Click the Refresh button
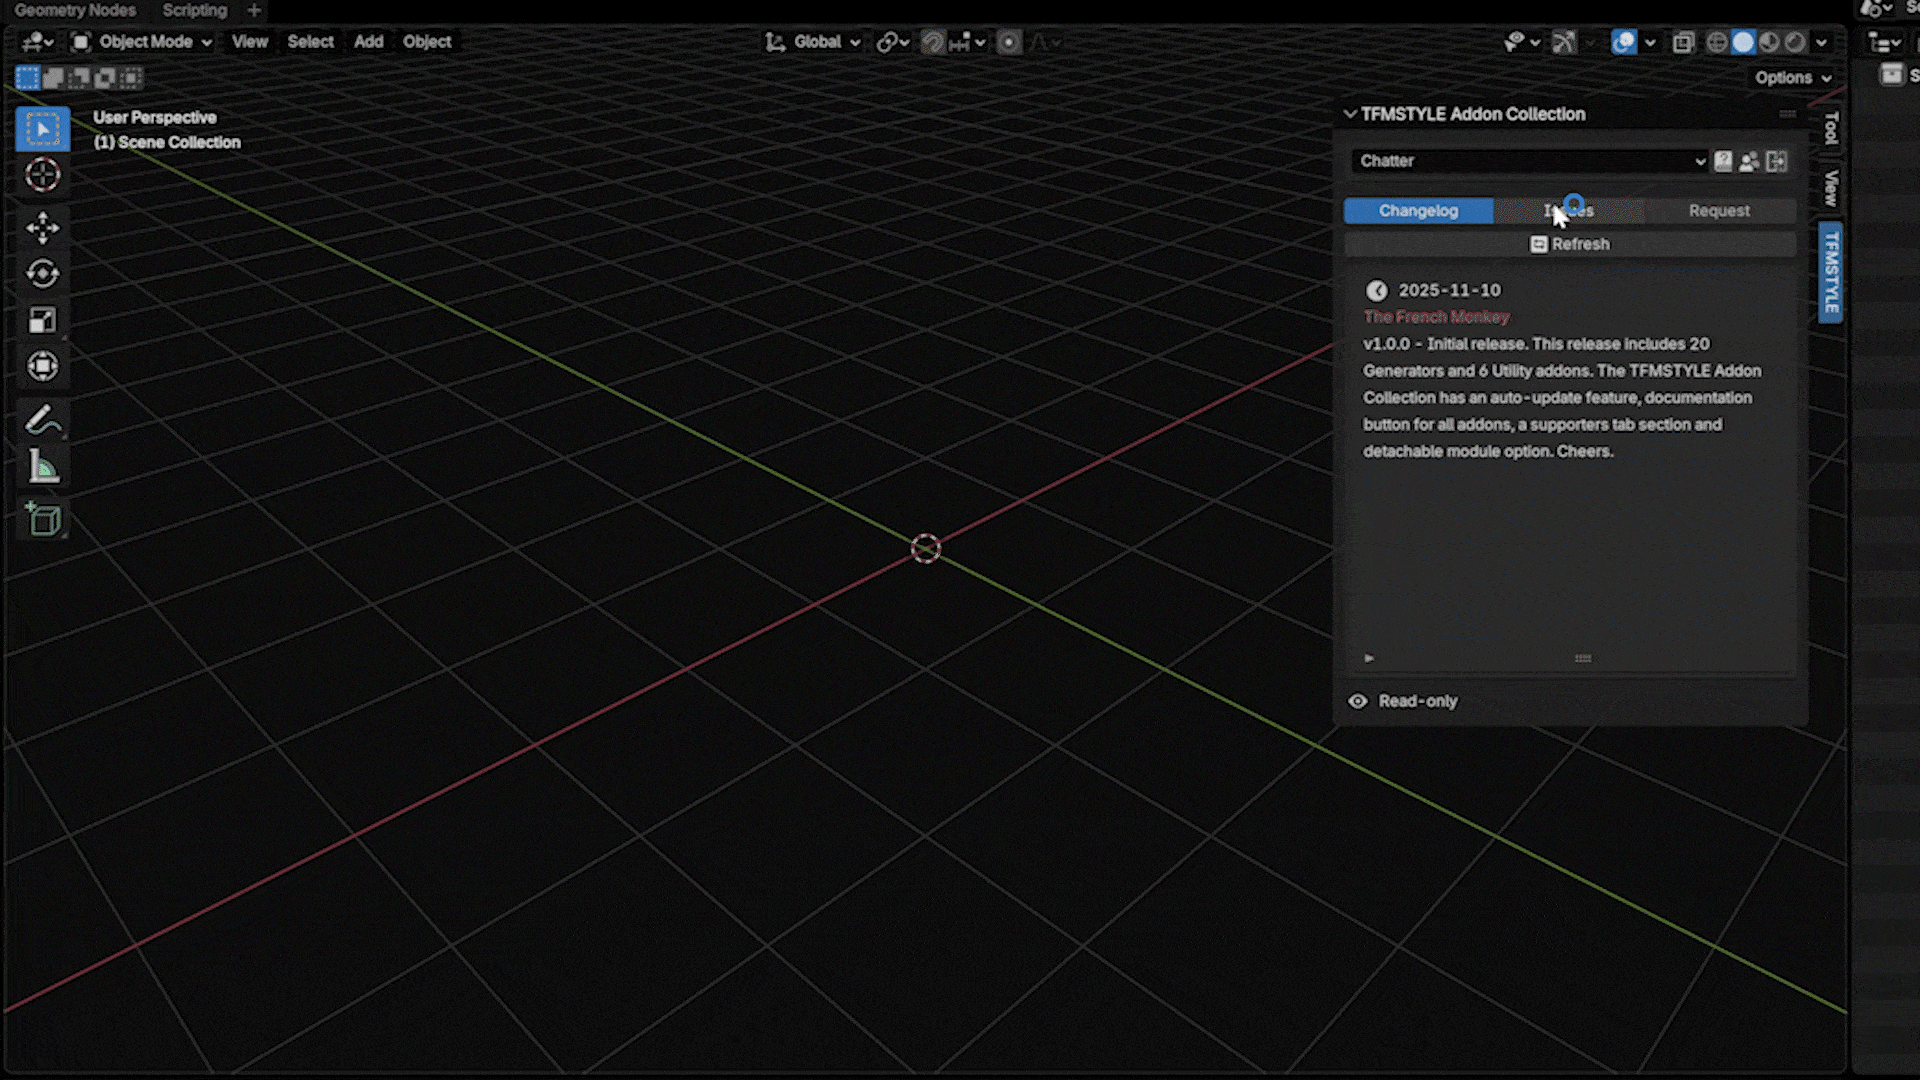 1570,244
